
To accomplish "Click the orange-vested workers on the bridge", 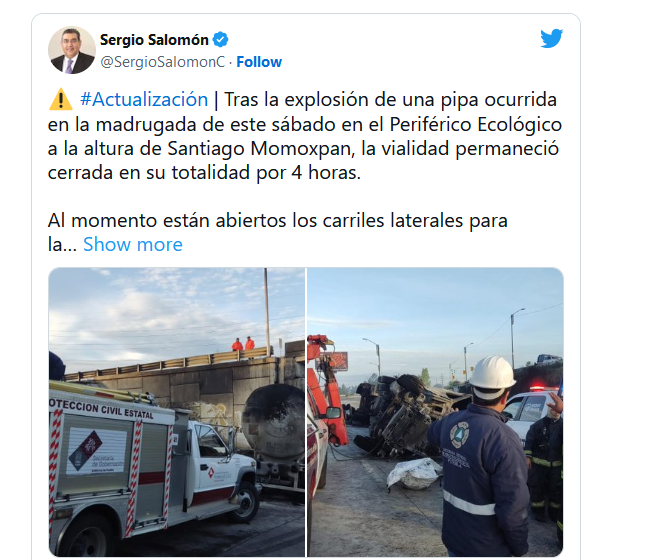I will 243,344.
